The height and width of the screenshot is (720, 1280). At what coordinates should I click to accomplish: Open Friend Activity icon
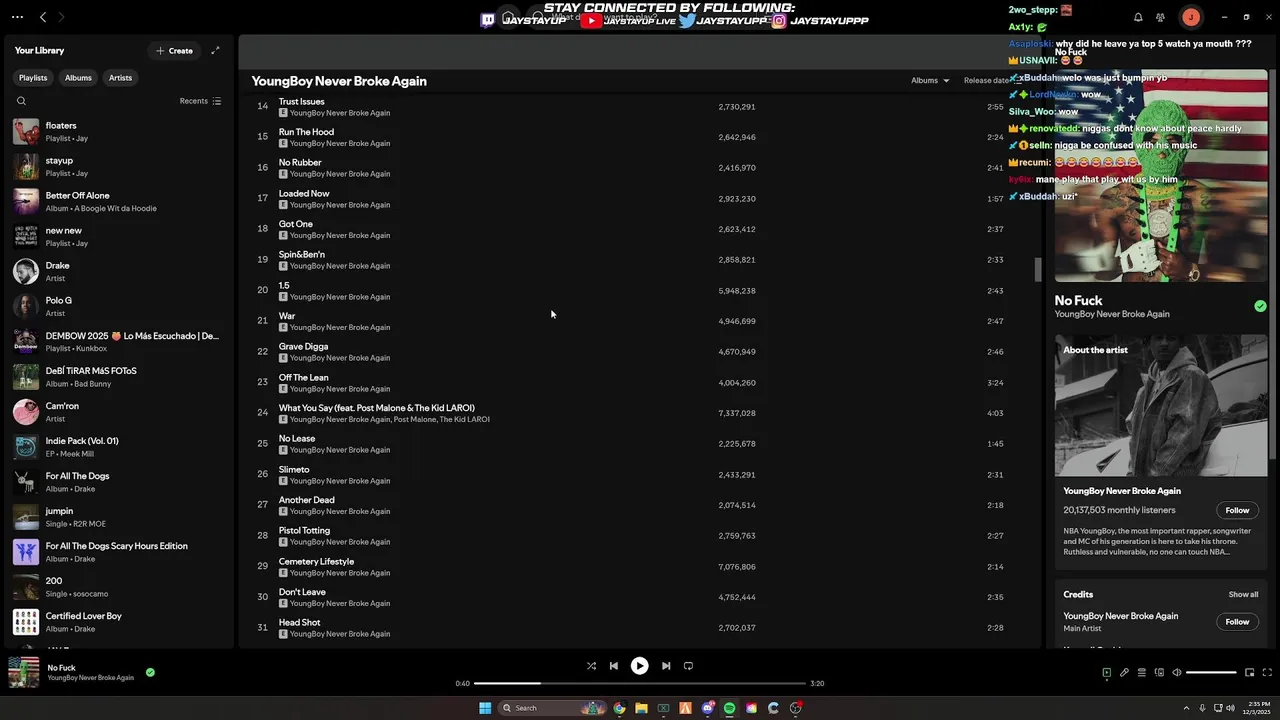pyautogui.click(x=1160, y=17)
